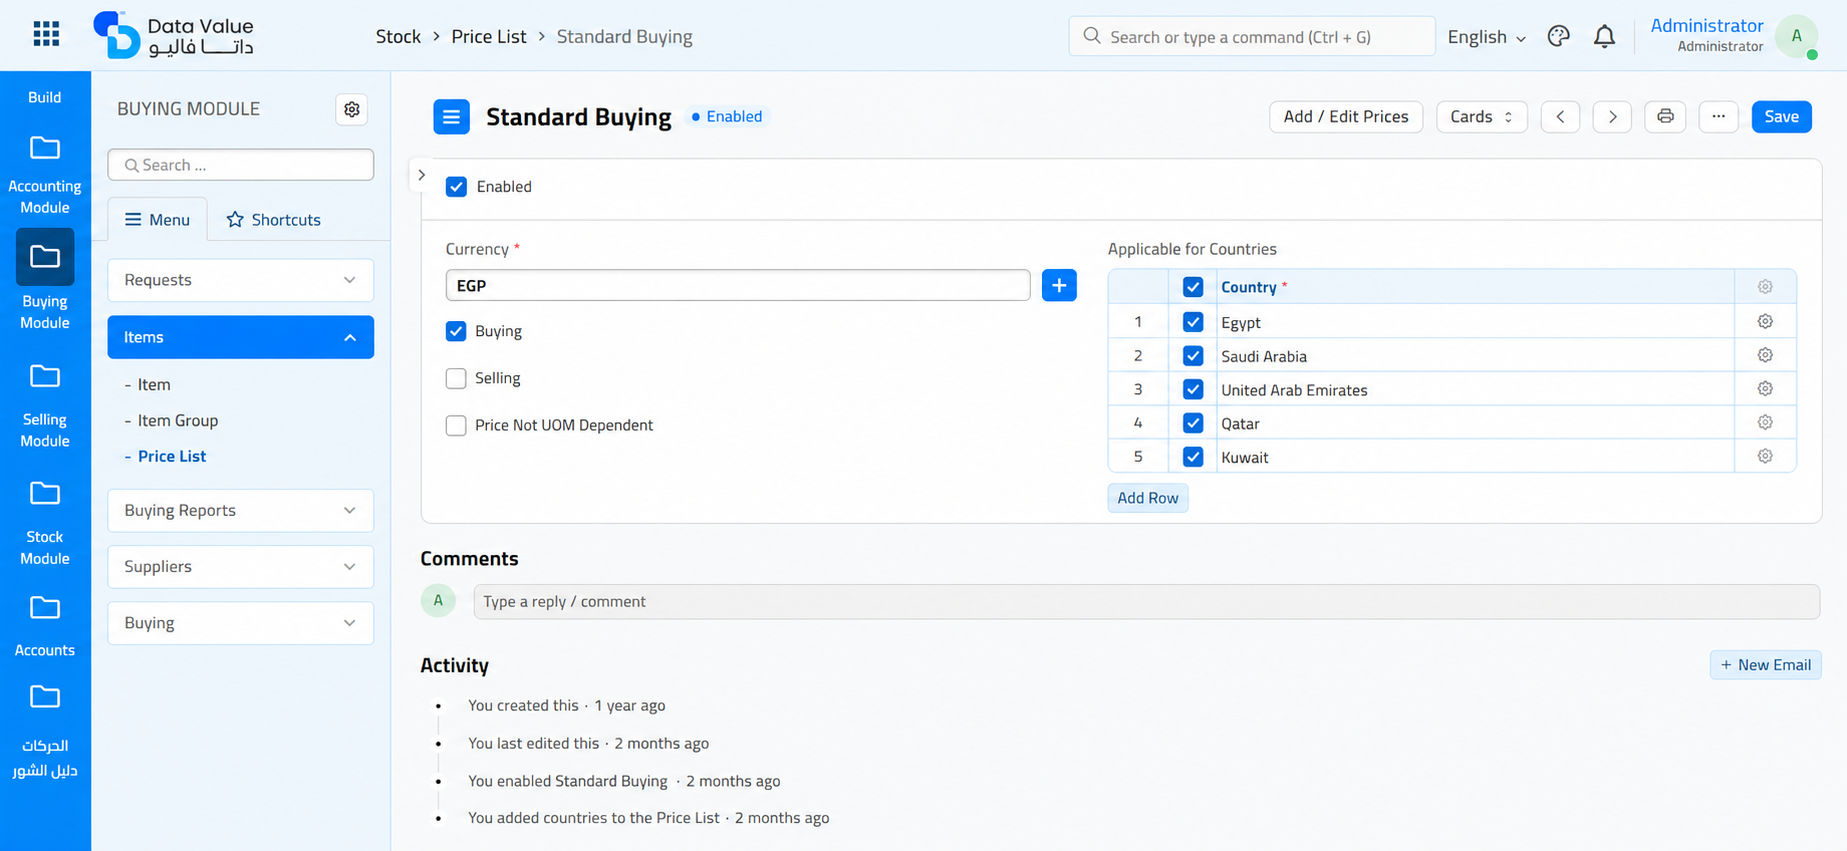Go to Price List breadcrumb link
Screen dimensions: 1847x851
(488, 37)
